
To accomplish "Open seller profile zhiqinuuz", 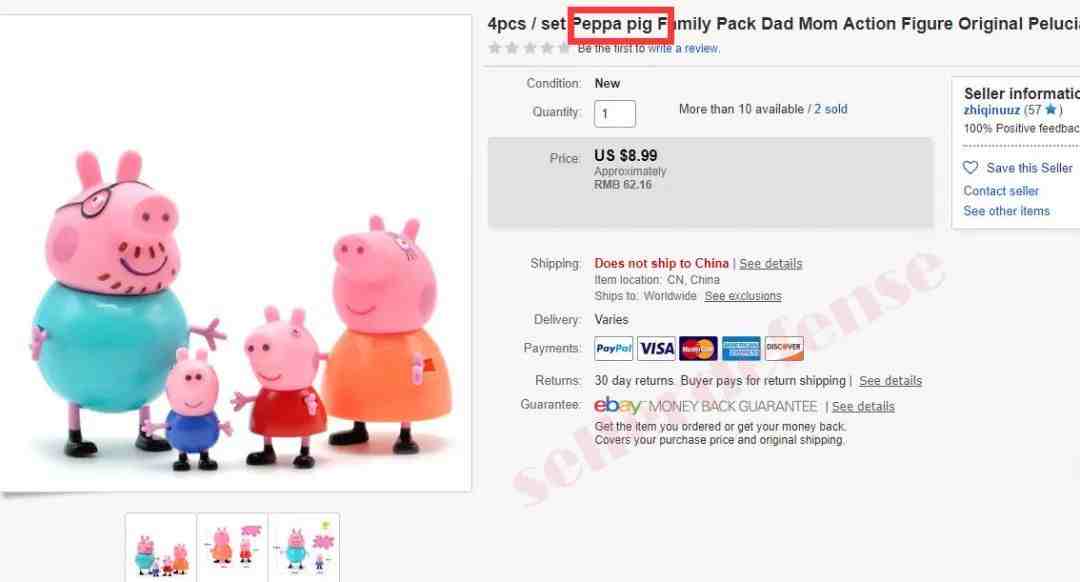I will pyautogui.click(x=991, y=110).
